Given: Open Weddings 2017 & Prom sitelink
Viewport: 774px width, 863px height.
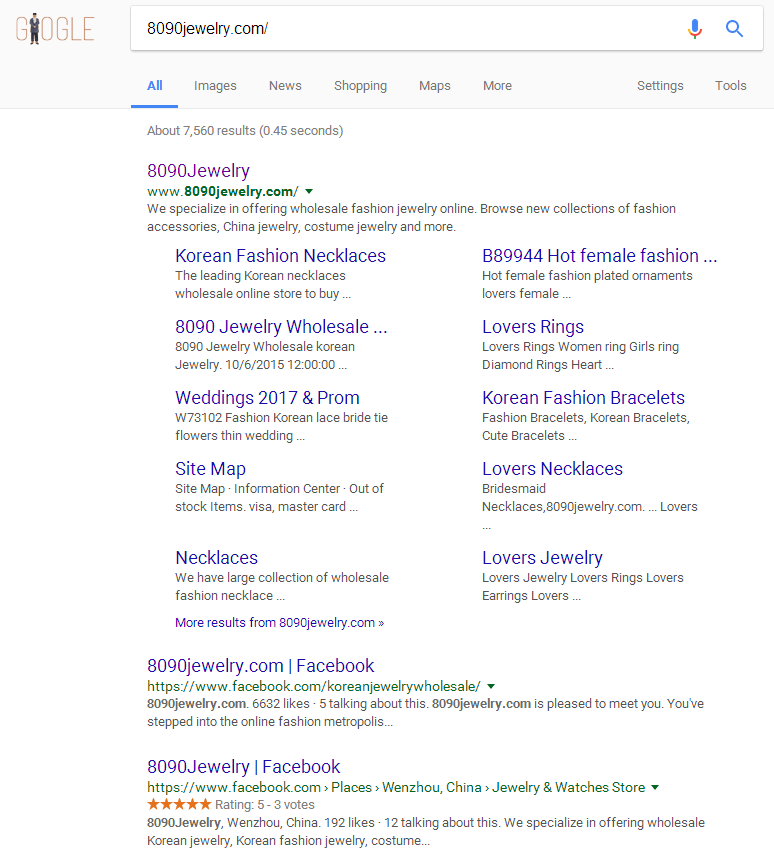Looking at the screenshot, I should pos(267,398).
